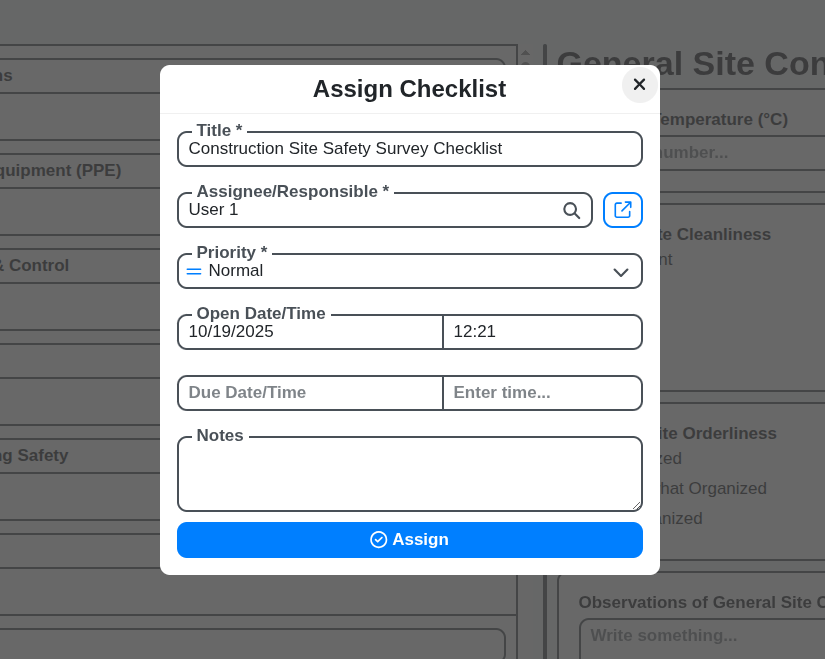The width and height of the screenshot is (825, 659).
Task: Click the Write something observations box
Action: 700,636
